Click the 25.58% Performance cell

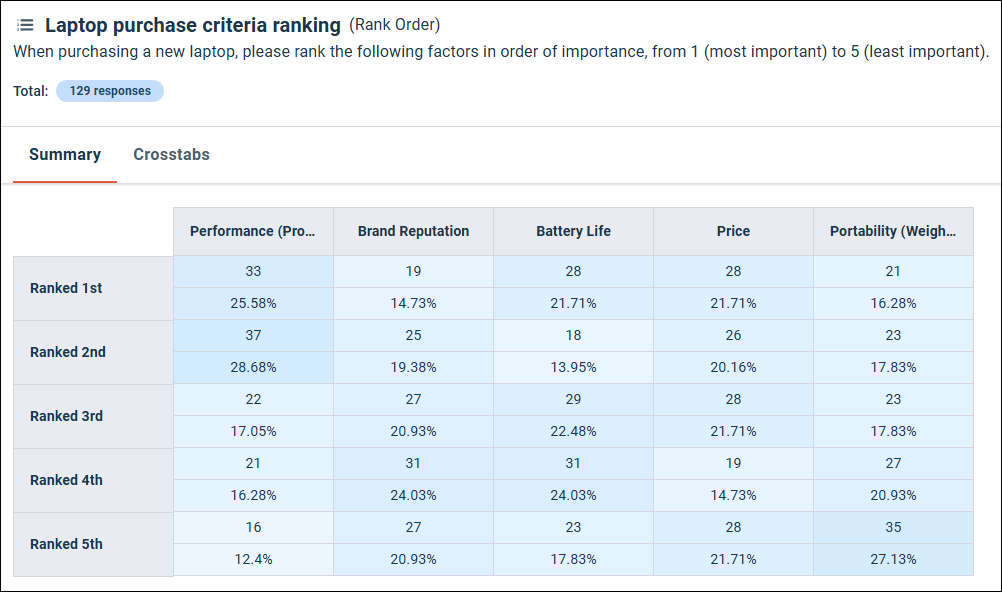(253, 303)
